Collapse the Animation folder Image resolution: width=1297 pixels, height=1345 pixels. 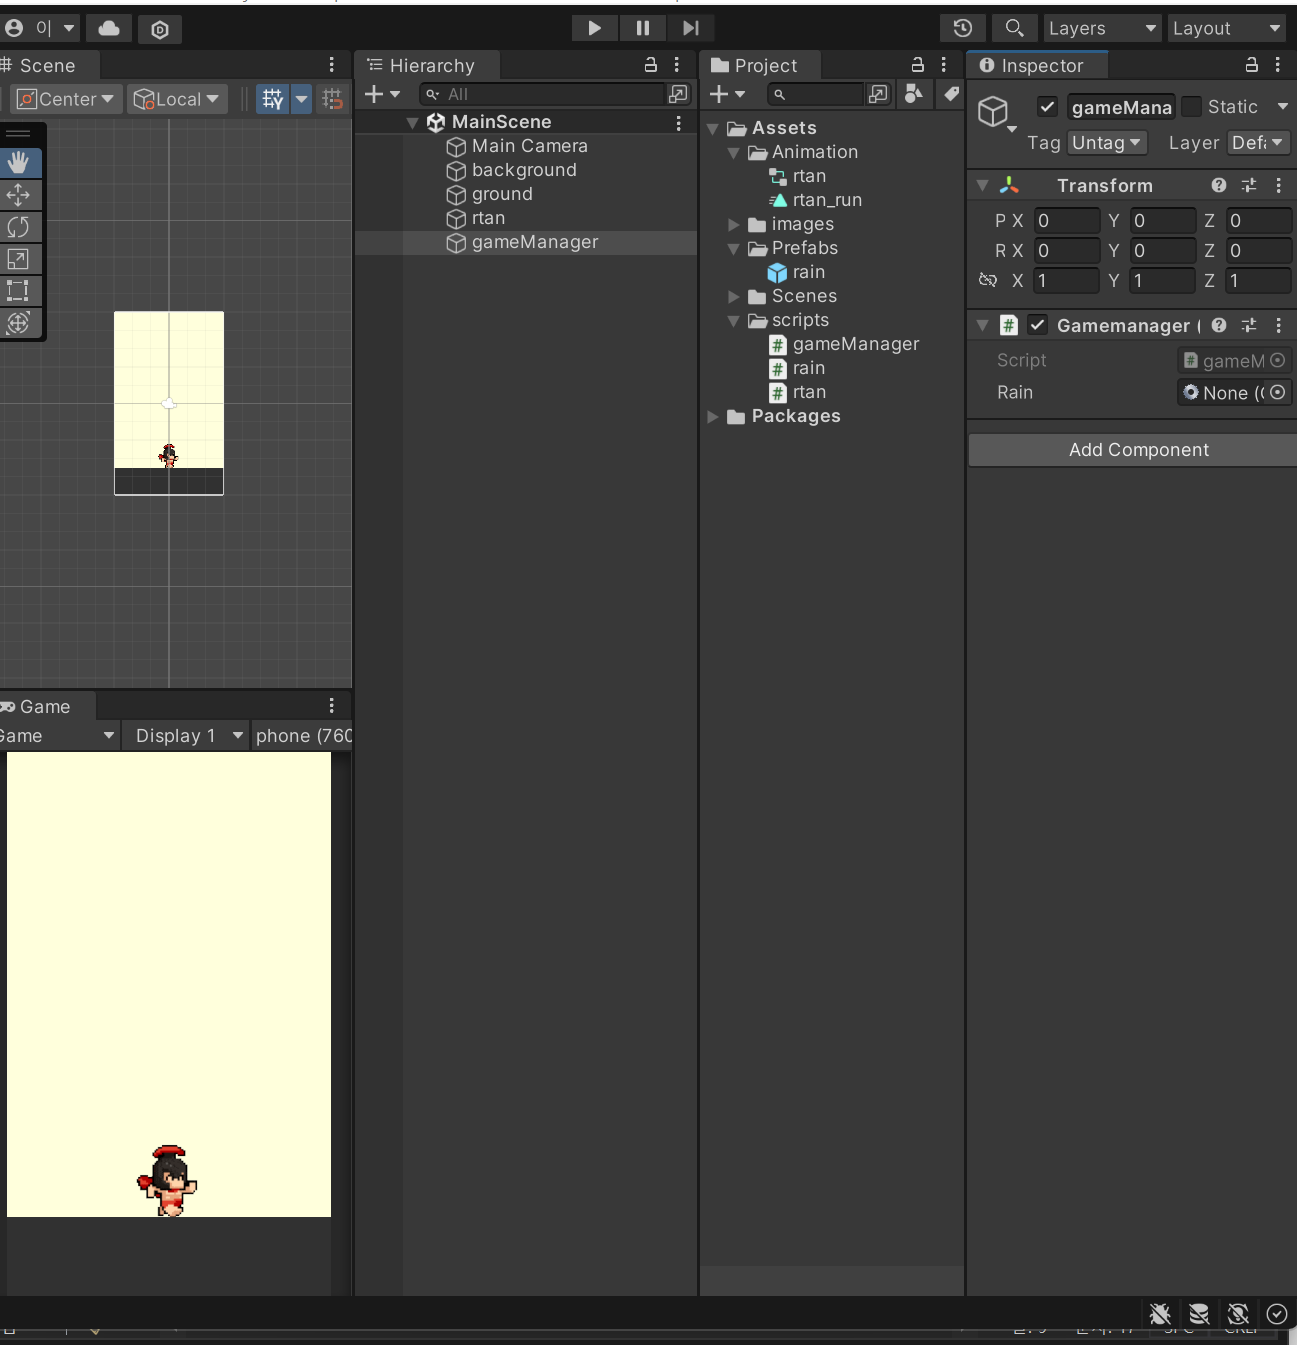pos(734,153)
